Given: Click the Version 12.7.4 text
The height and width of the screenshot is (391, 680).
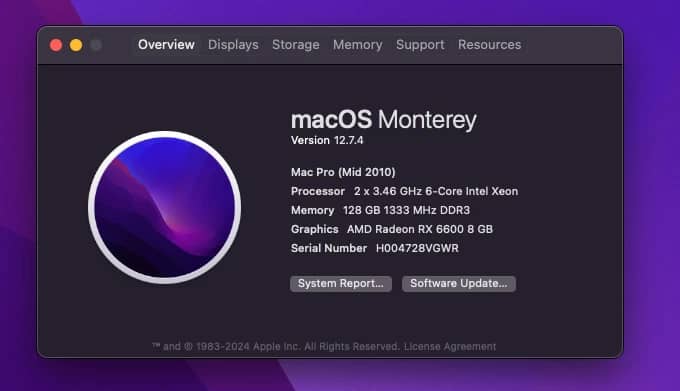Looking at the screenshot, I should pyautogui.click(x=327, y=140).
